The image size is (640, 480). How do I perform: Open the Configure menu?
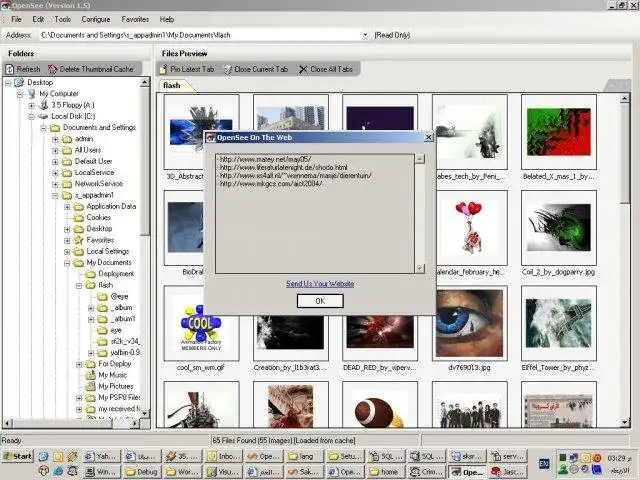(x=96, y=19)
